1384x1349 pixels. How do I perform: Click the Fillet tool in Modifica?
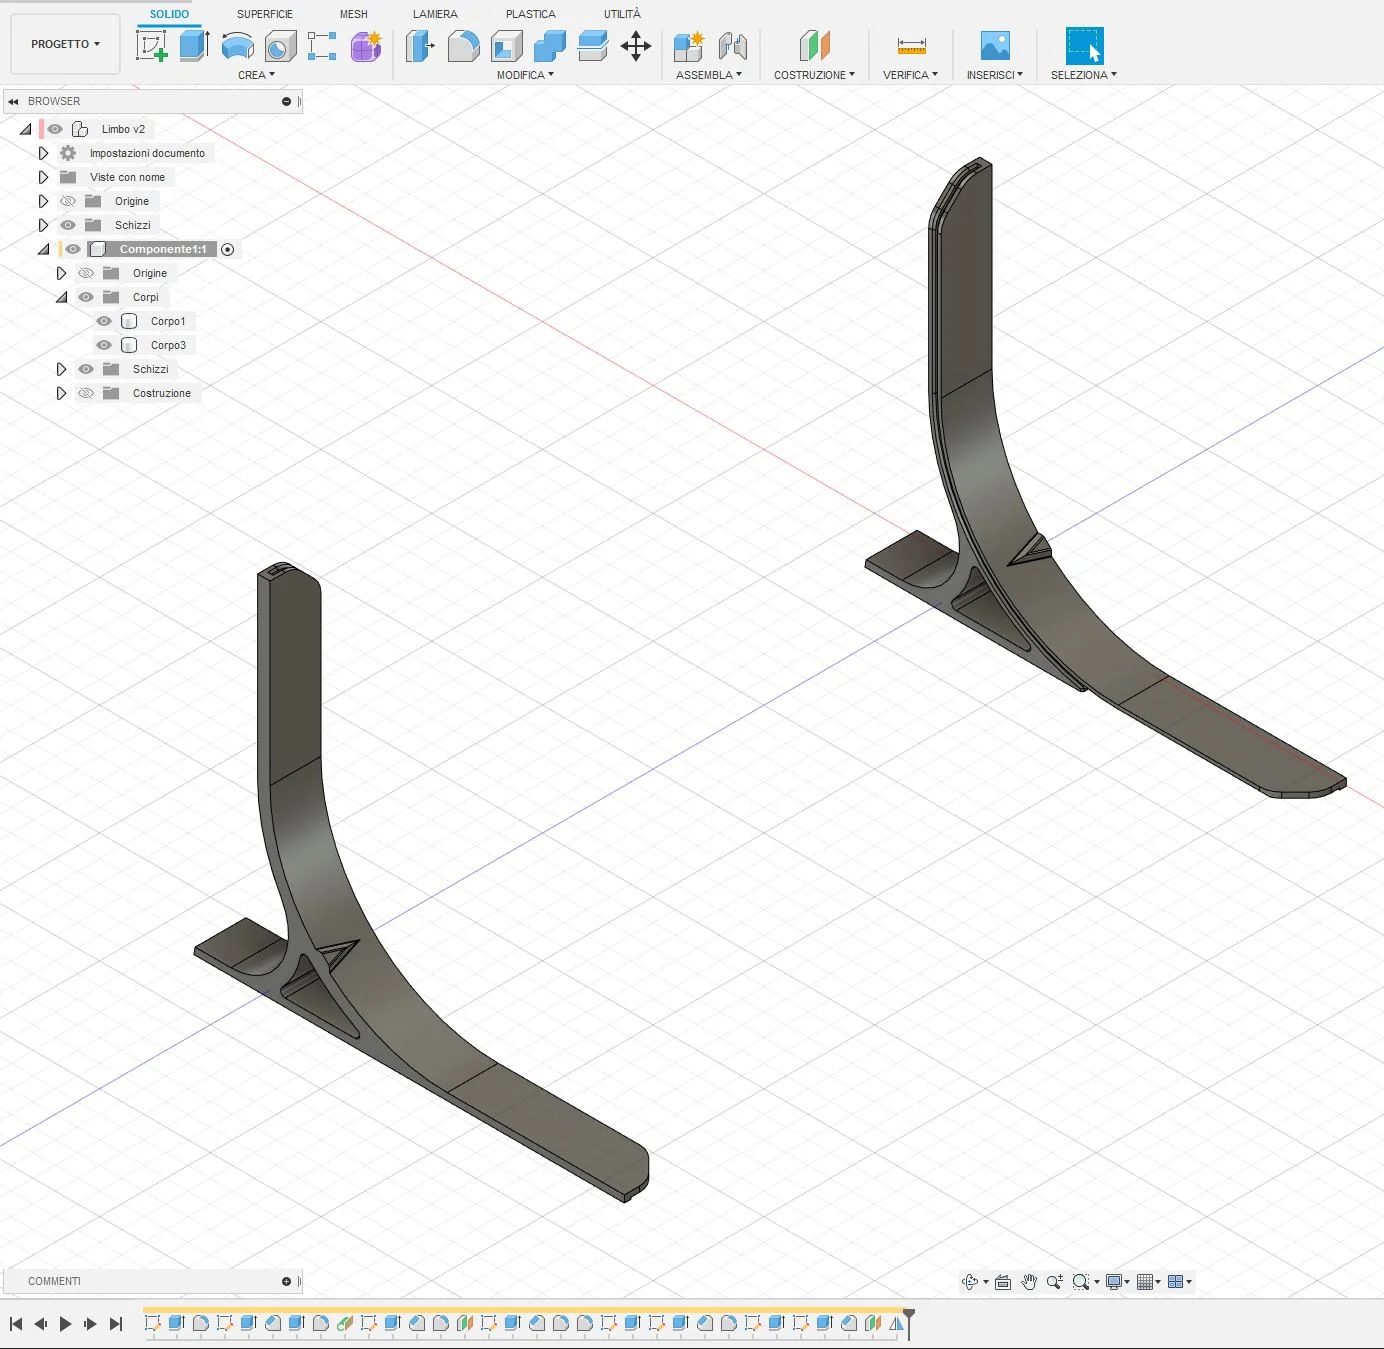coord(463,46)
